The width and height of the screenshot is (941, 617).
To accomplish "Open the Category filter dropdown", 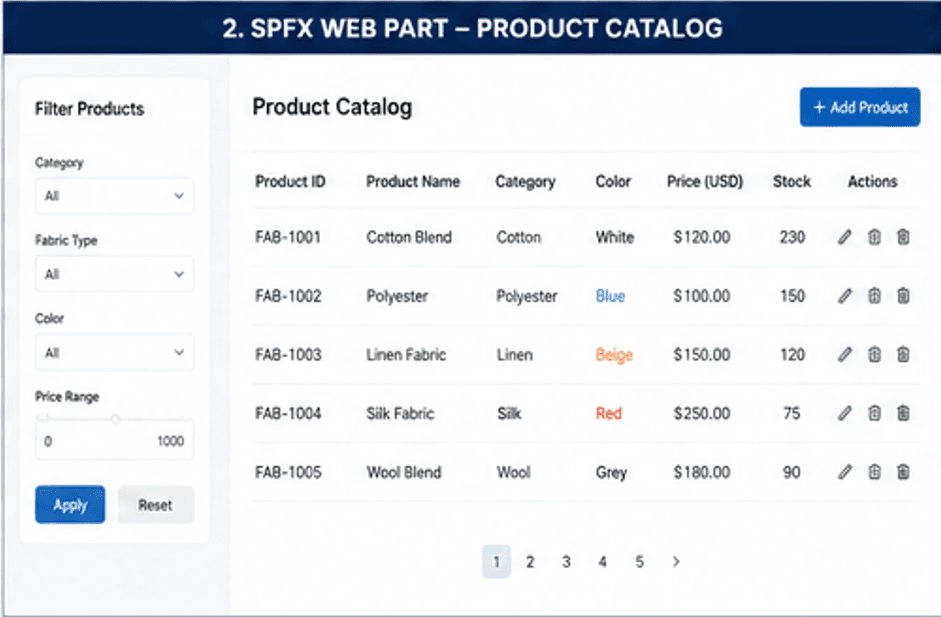I will pyautogui.click(x=115, y=196).
